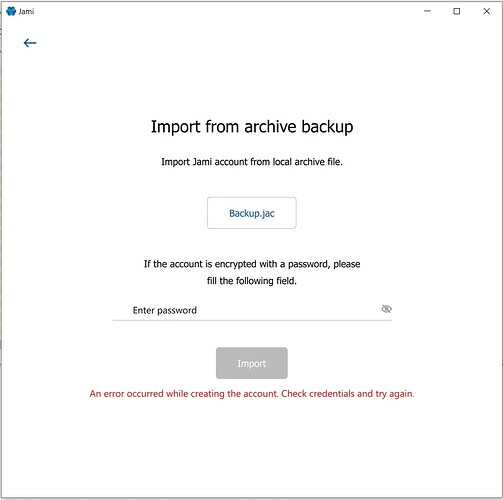Click the Import from archive backup heading
This screenshot has height=500, width=503.
pos(252,127)
